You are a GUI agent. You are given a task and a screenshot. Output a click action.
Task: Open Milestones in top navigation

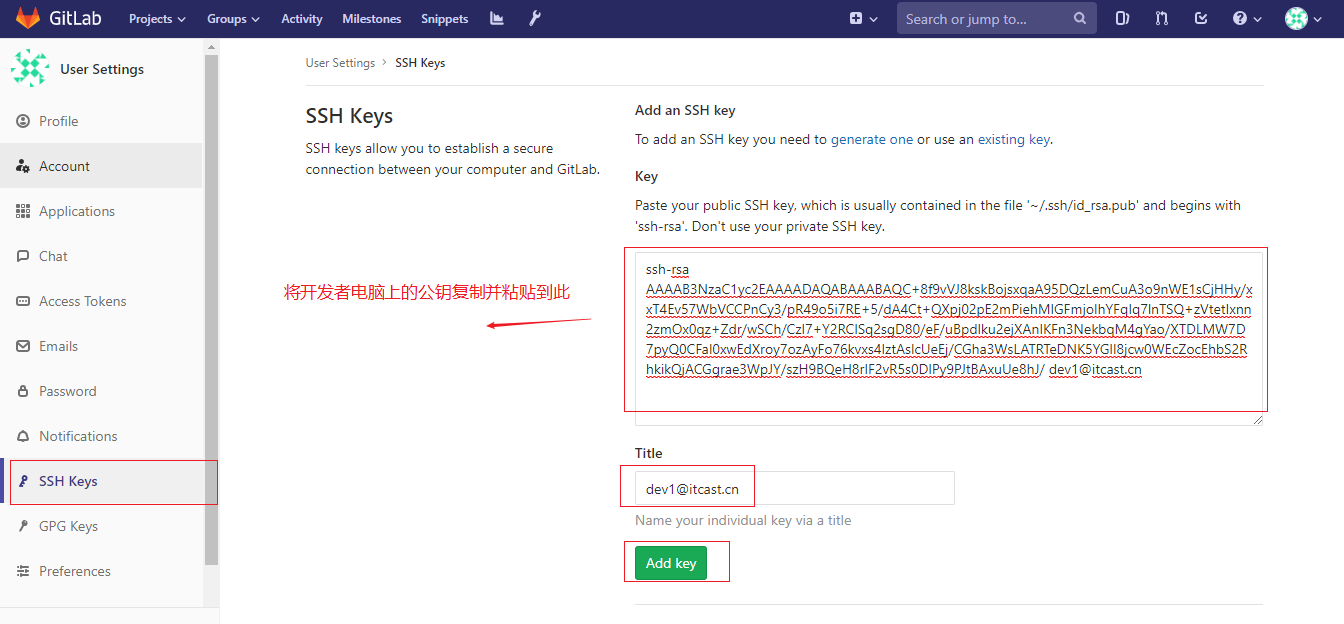tap(371, 19)
